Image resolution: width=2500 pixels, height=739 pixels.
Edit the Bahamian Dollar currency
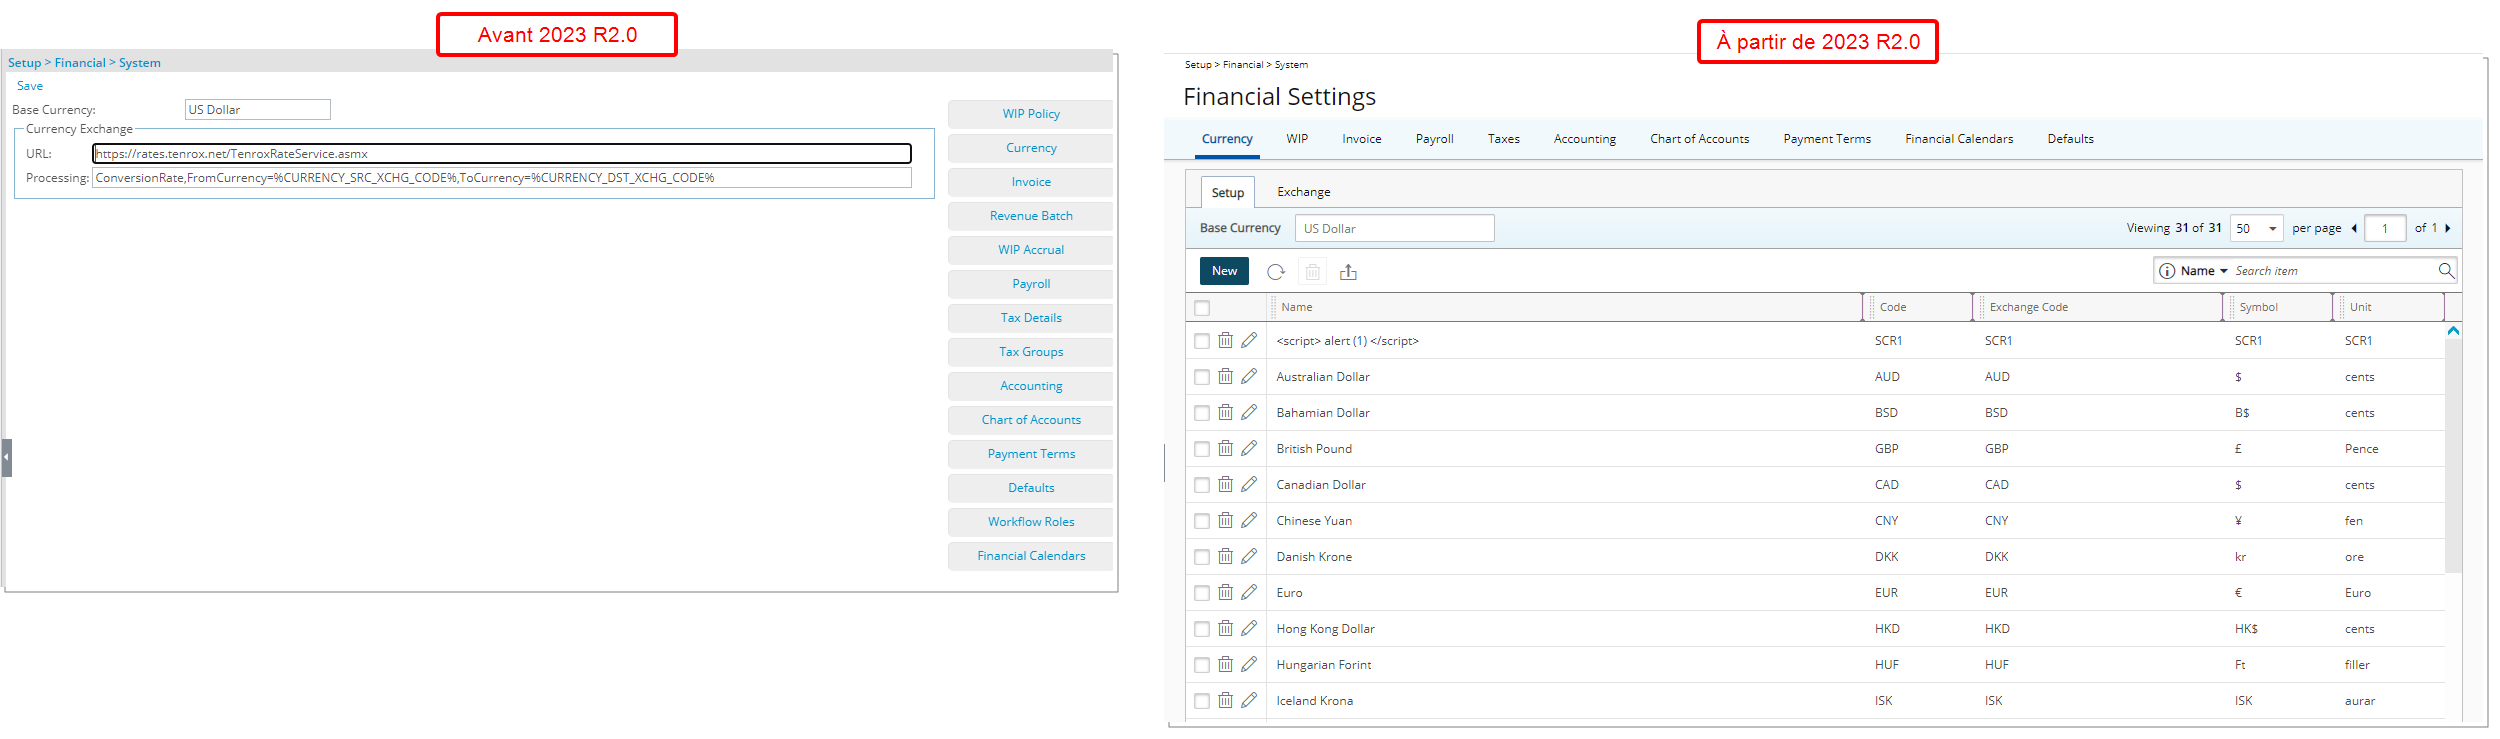(x=1249, y=412)
